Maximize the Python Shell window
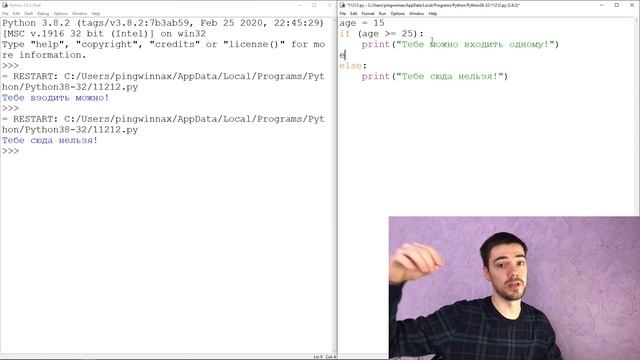 point(314,5)
